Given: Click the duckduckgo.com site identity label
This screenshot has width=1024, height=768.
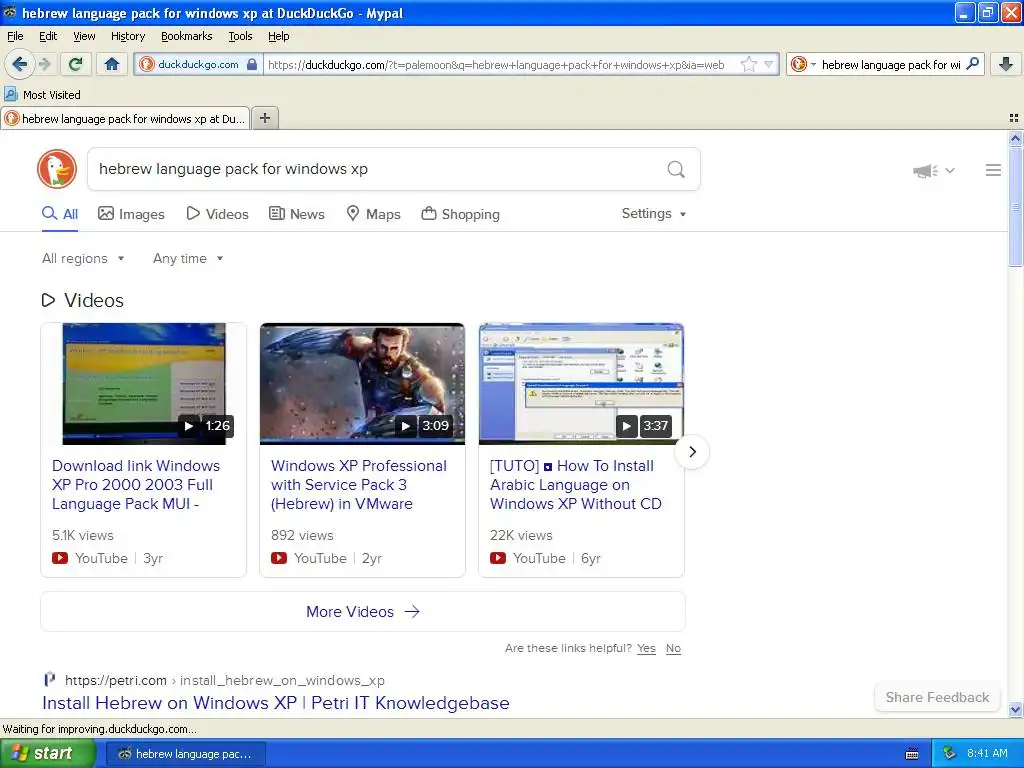Looking at the screenshot, I should pyautogui.click(x=198, y=64).
